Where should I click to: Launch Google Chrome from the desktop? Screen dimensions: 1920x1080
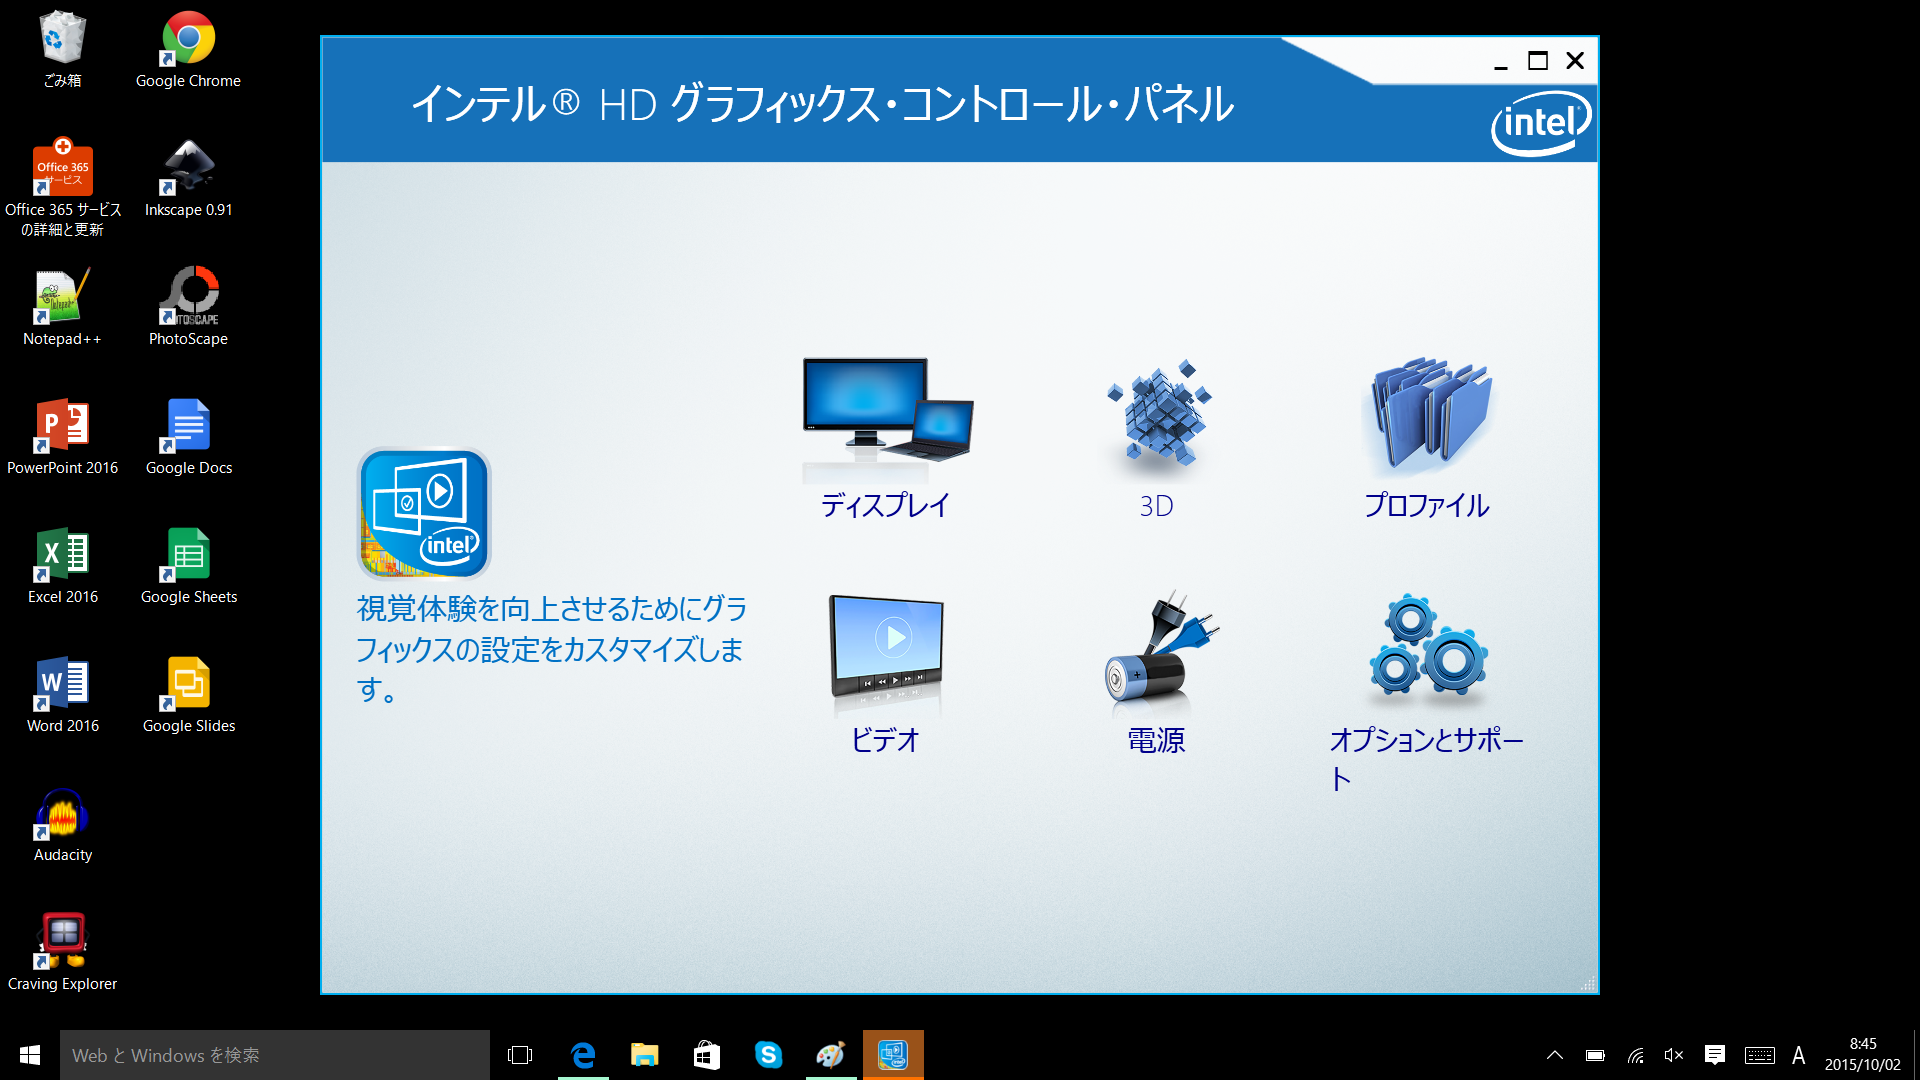(x=188, y=40)
